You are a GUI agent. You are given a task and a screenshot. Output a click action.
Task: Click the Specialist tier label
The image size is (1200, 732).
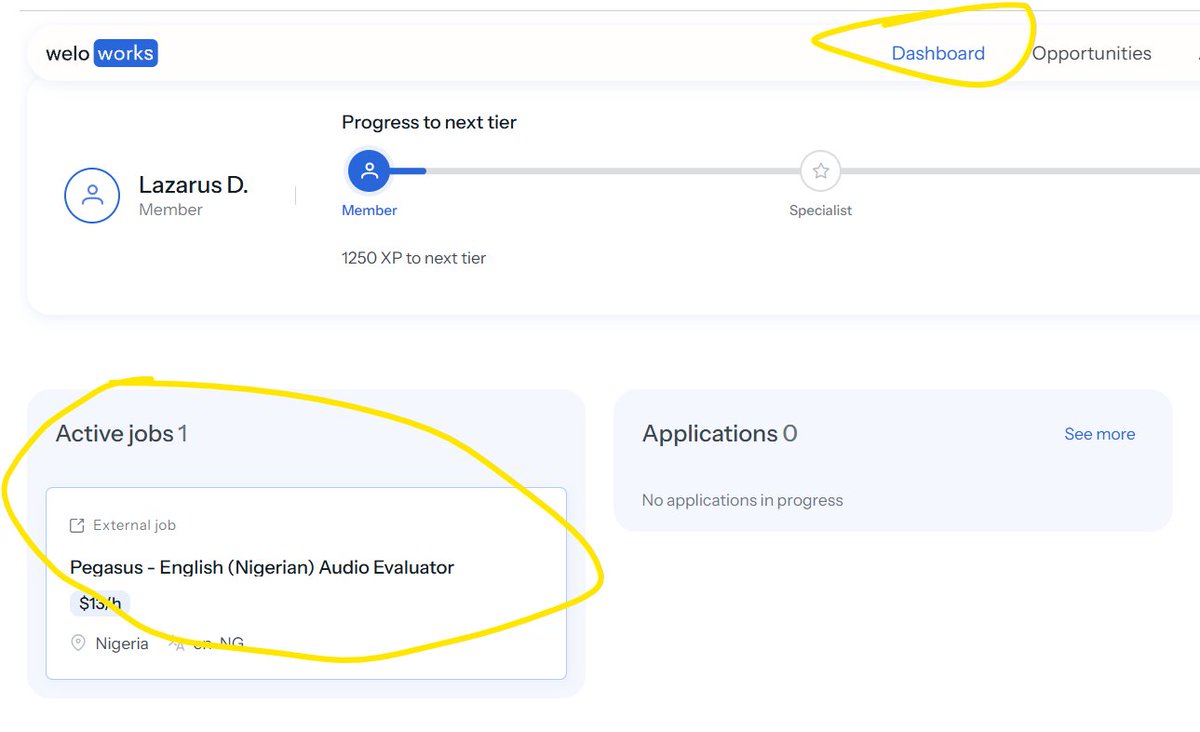820,210
